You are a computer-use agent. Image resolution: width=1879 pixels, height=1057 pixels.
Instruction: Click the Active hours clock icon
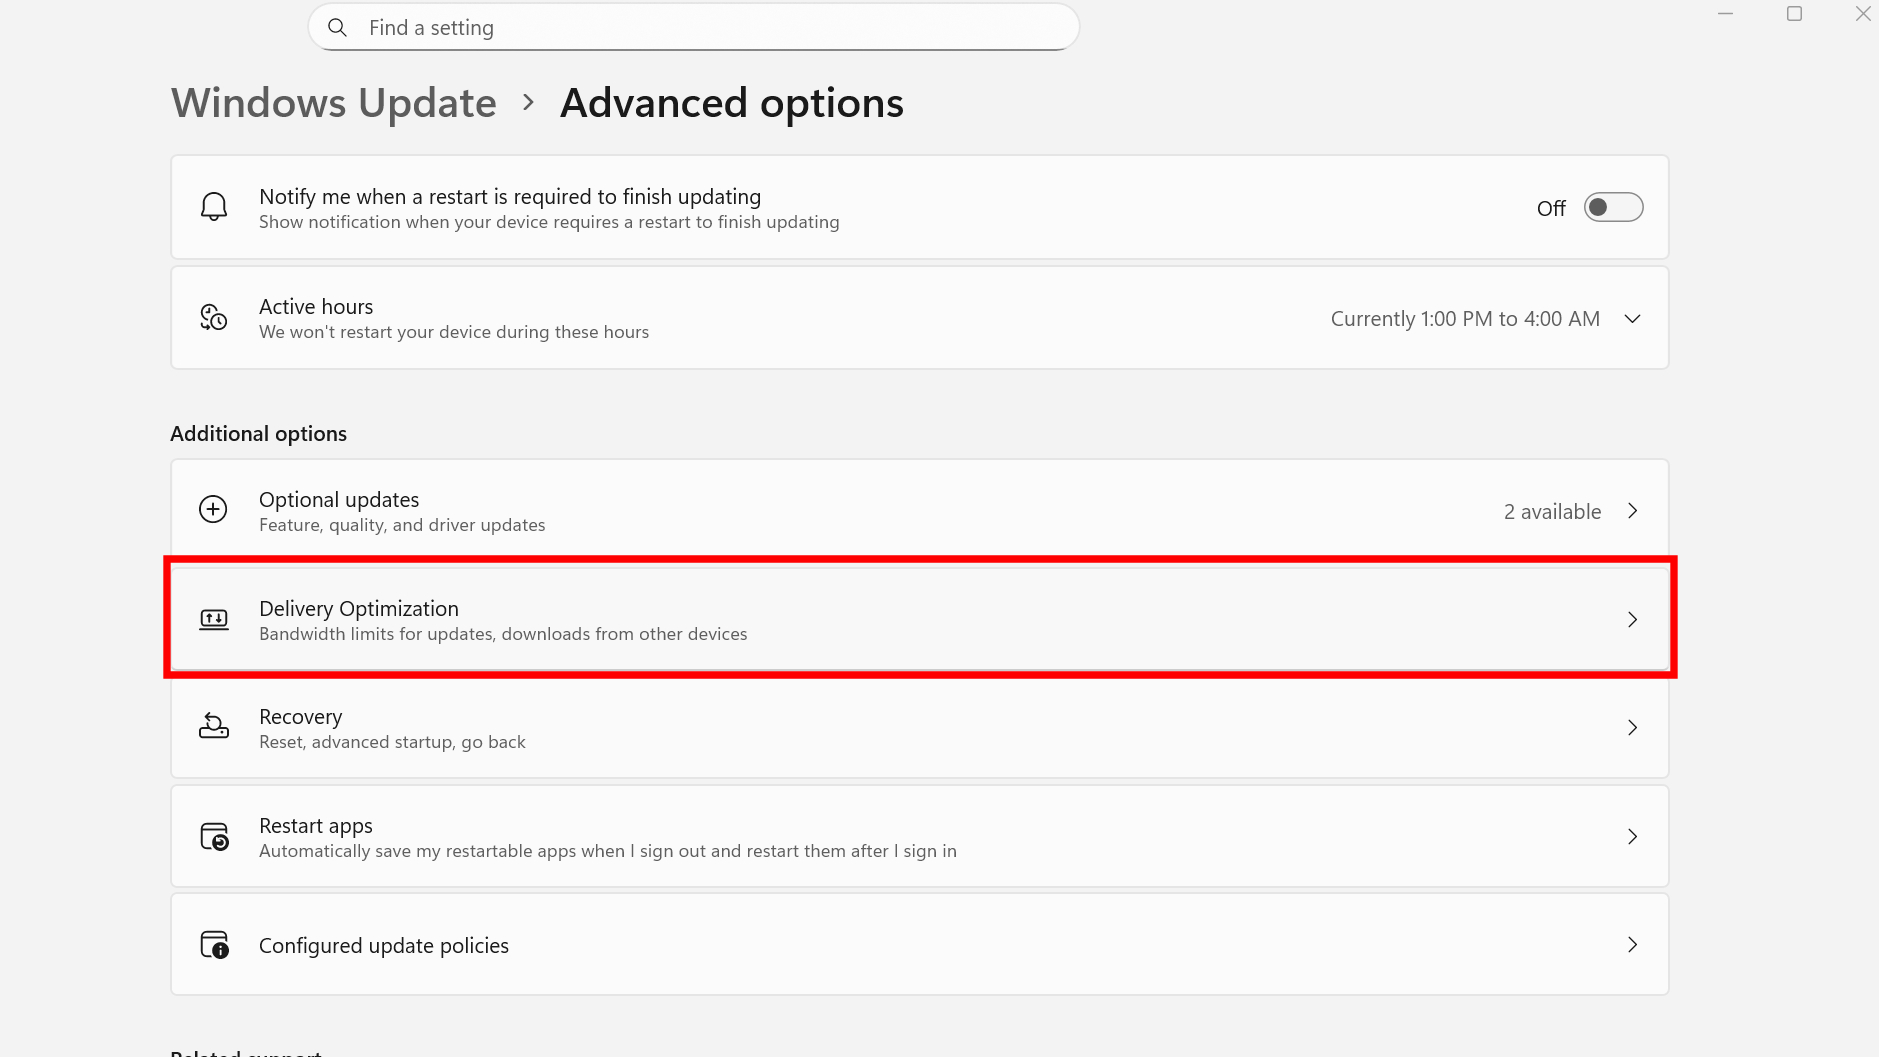213,317
